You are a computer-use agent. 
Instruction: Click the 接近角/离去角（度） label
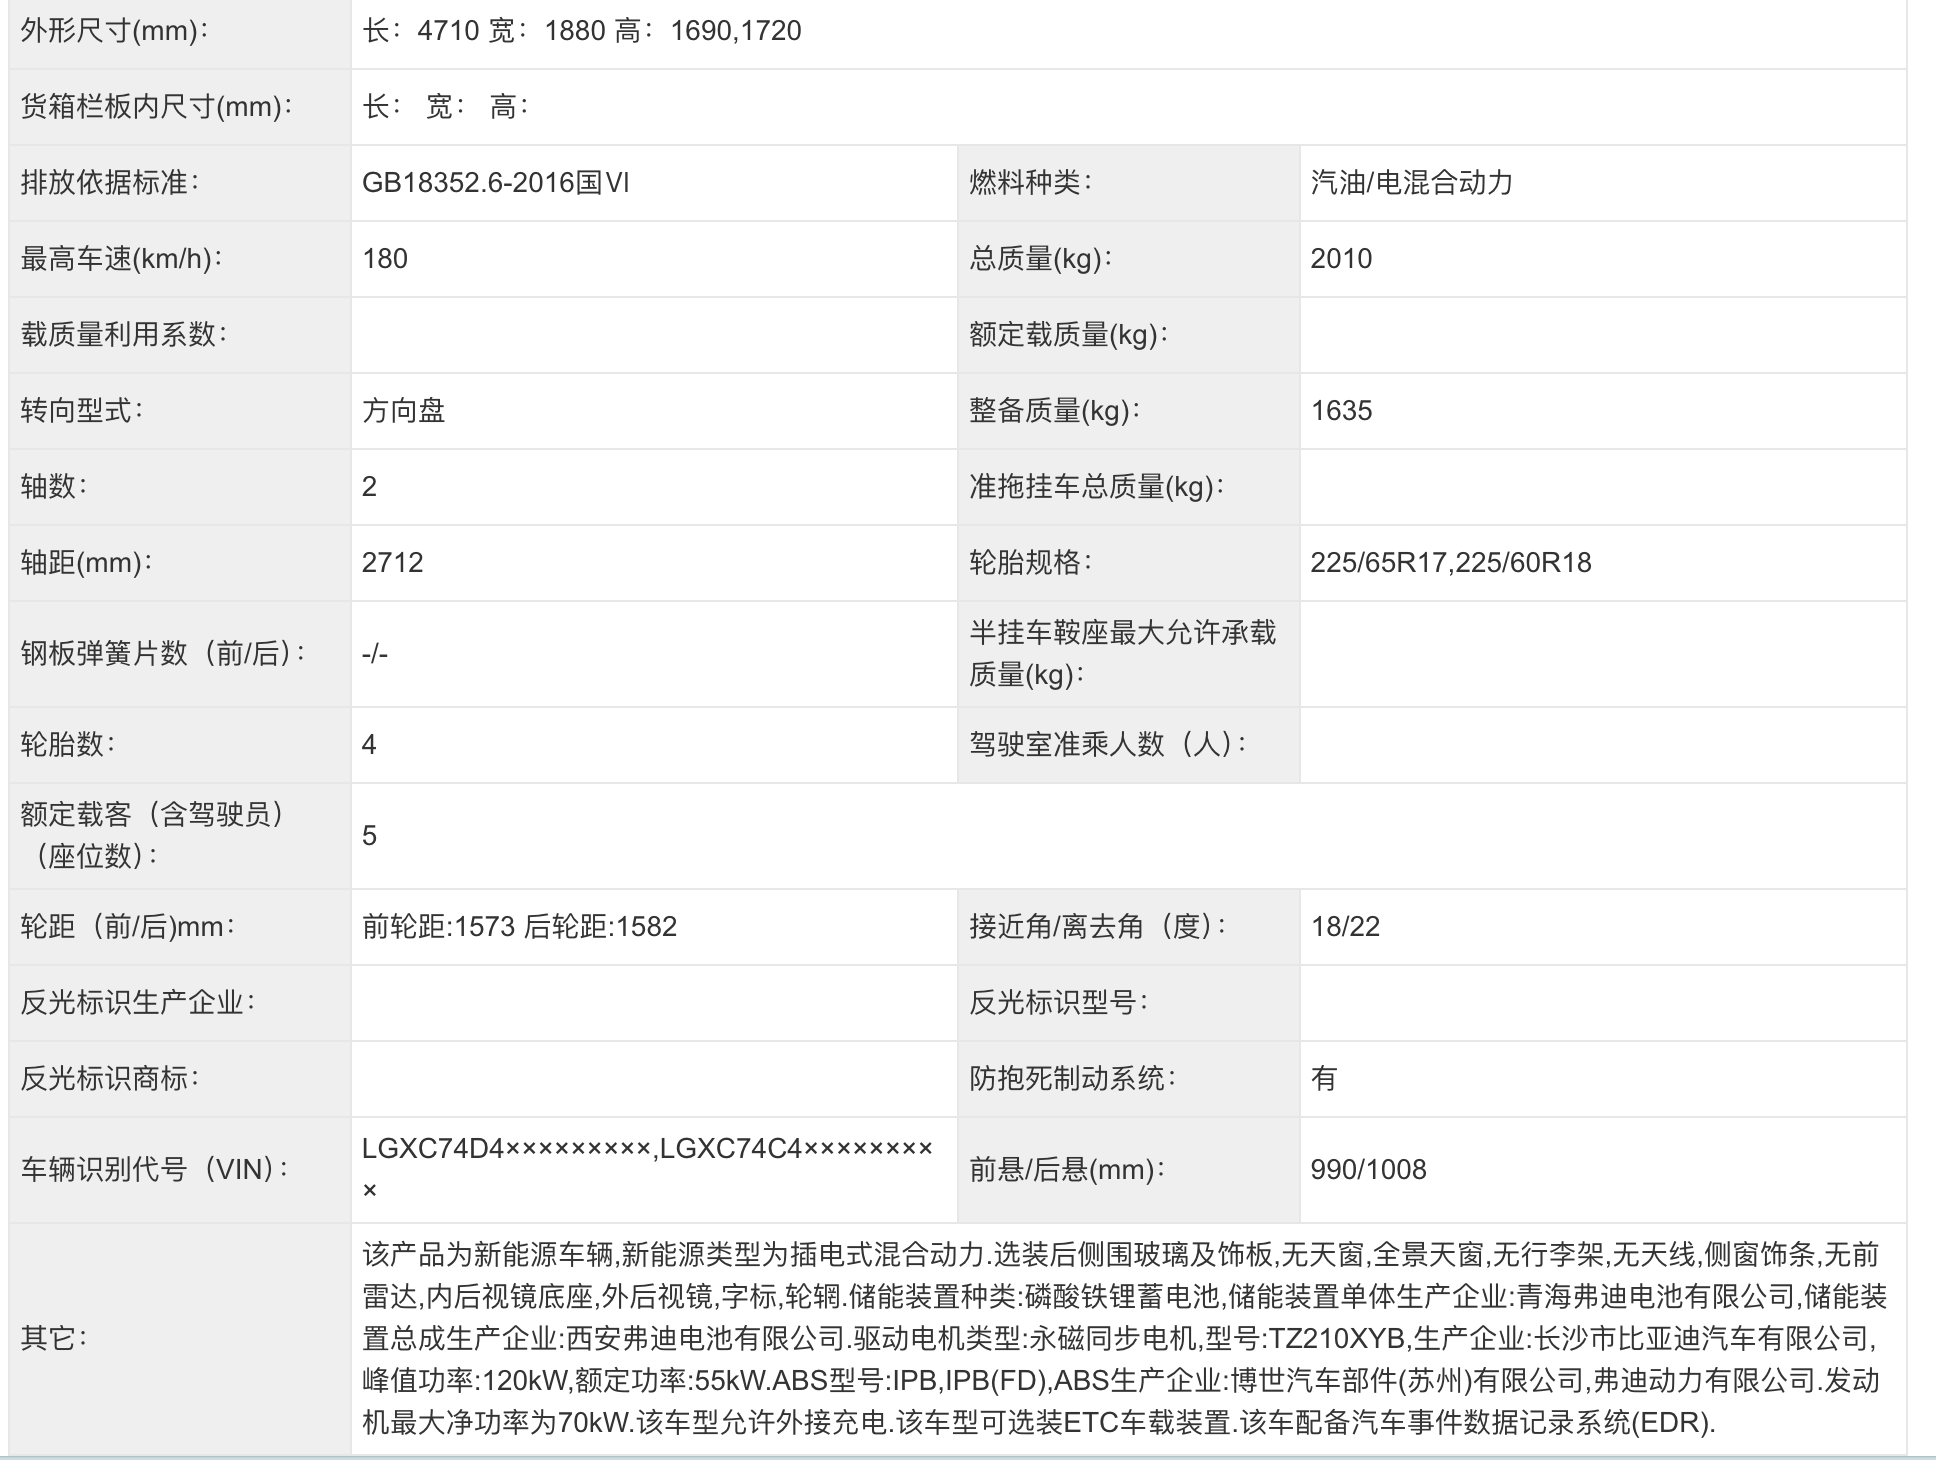(x=1100, y=927)
